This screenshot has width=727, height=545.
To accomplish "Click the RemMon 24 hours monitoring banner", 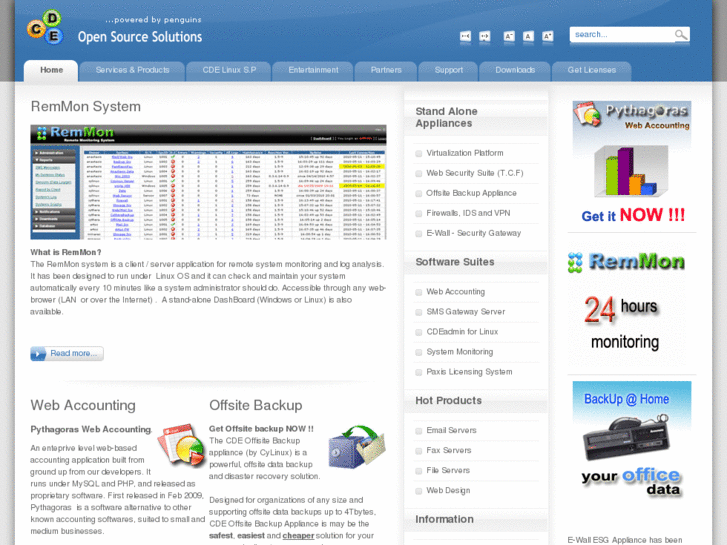I will 626,302.
